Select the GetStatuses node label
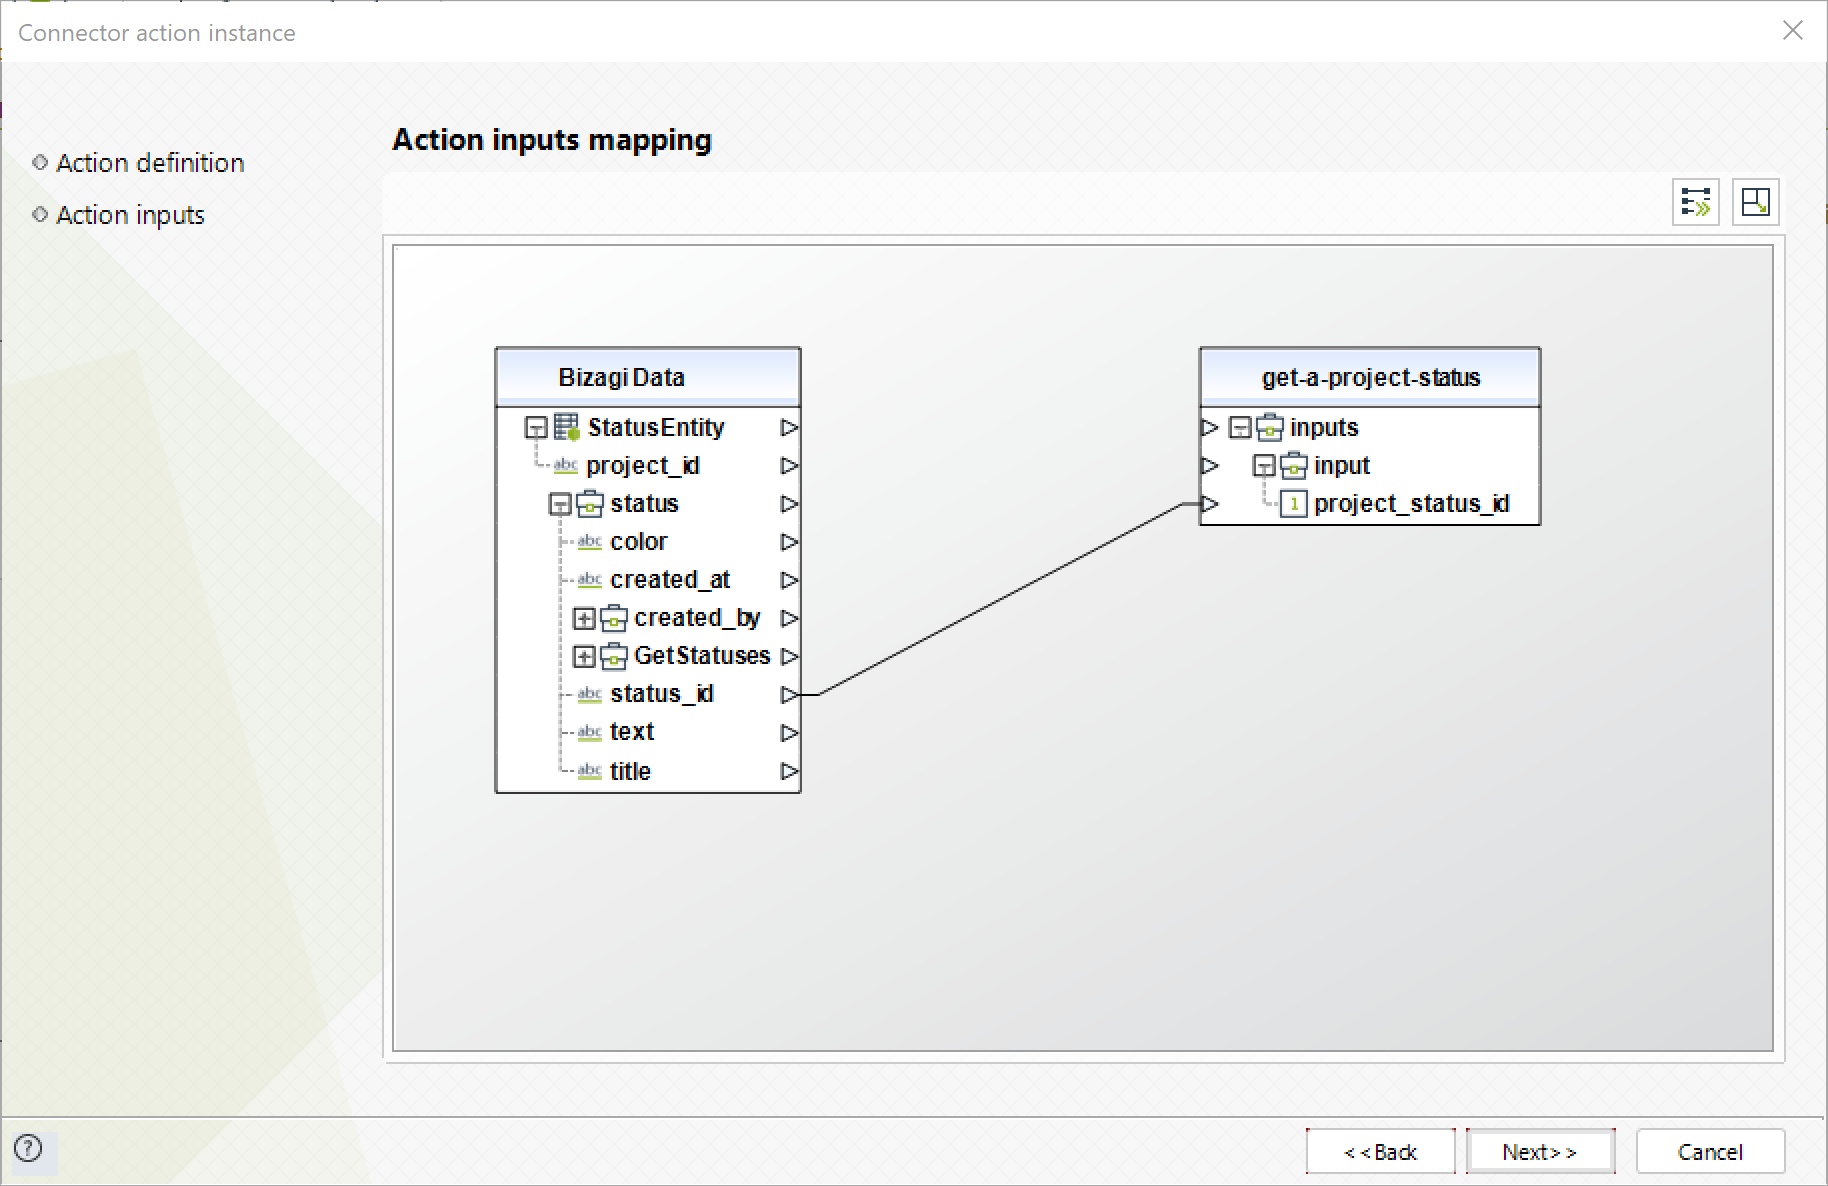1828x1186 pixels. 702,656
